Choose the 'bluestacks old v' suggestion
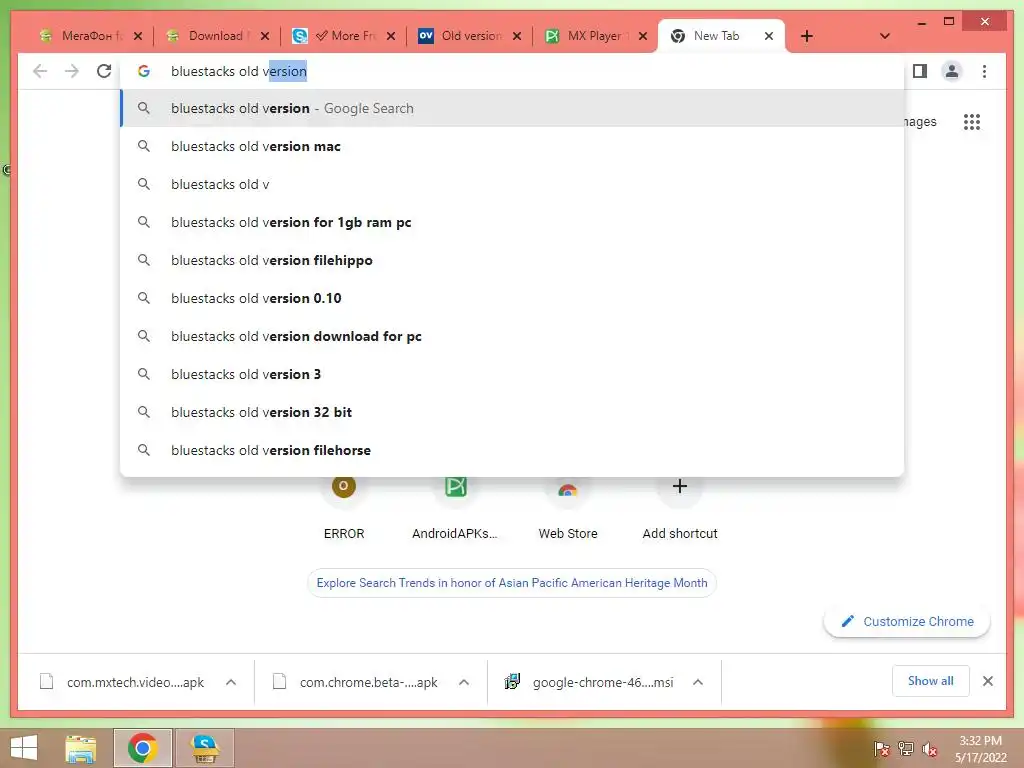 click(x=513, y=184)
